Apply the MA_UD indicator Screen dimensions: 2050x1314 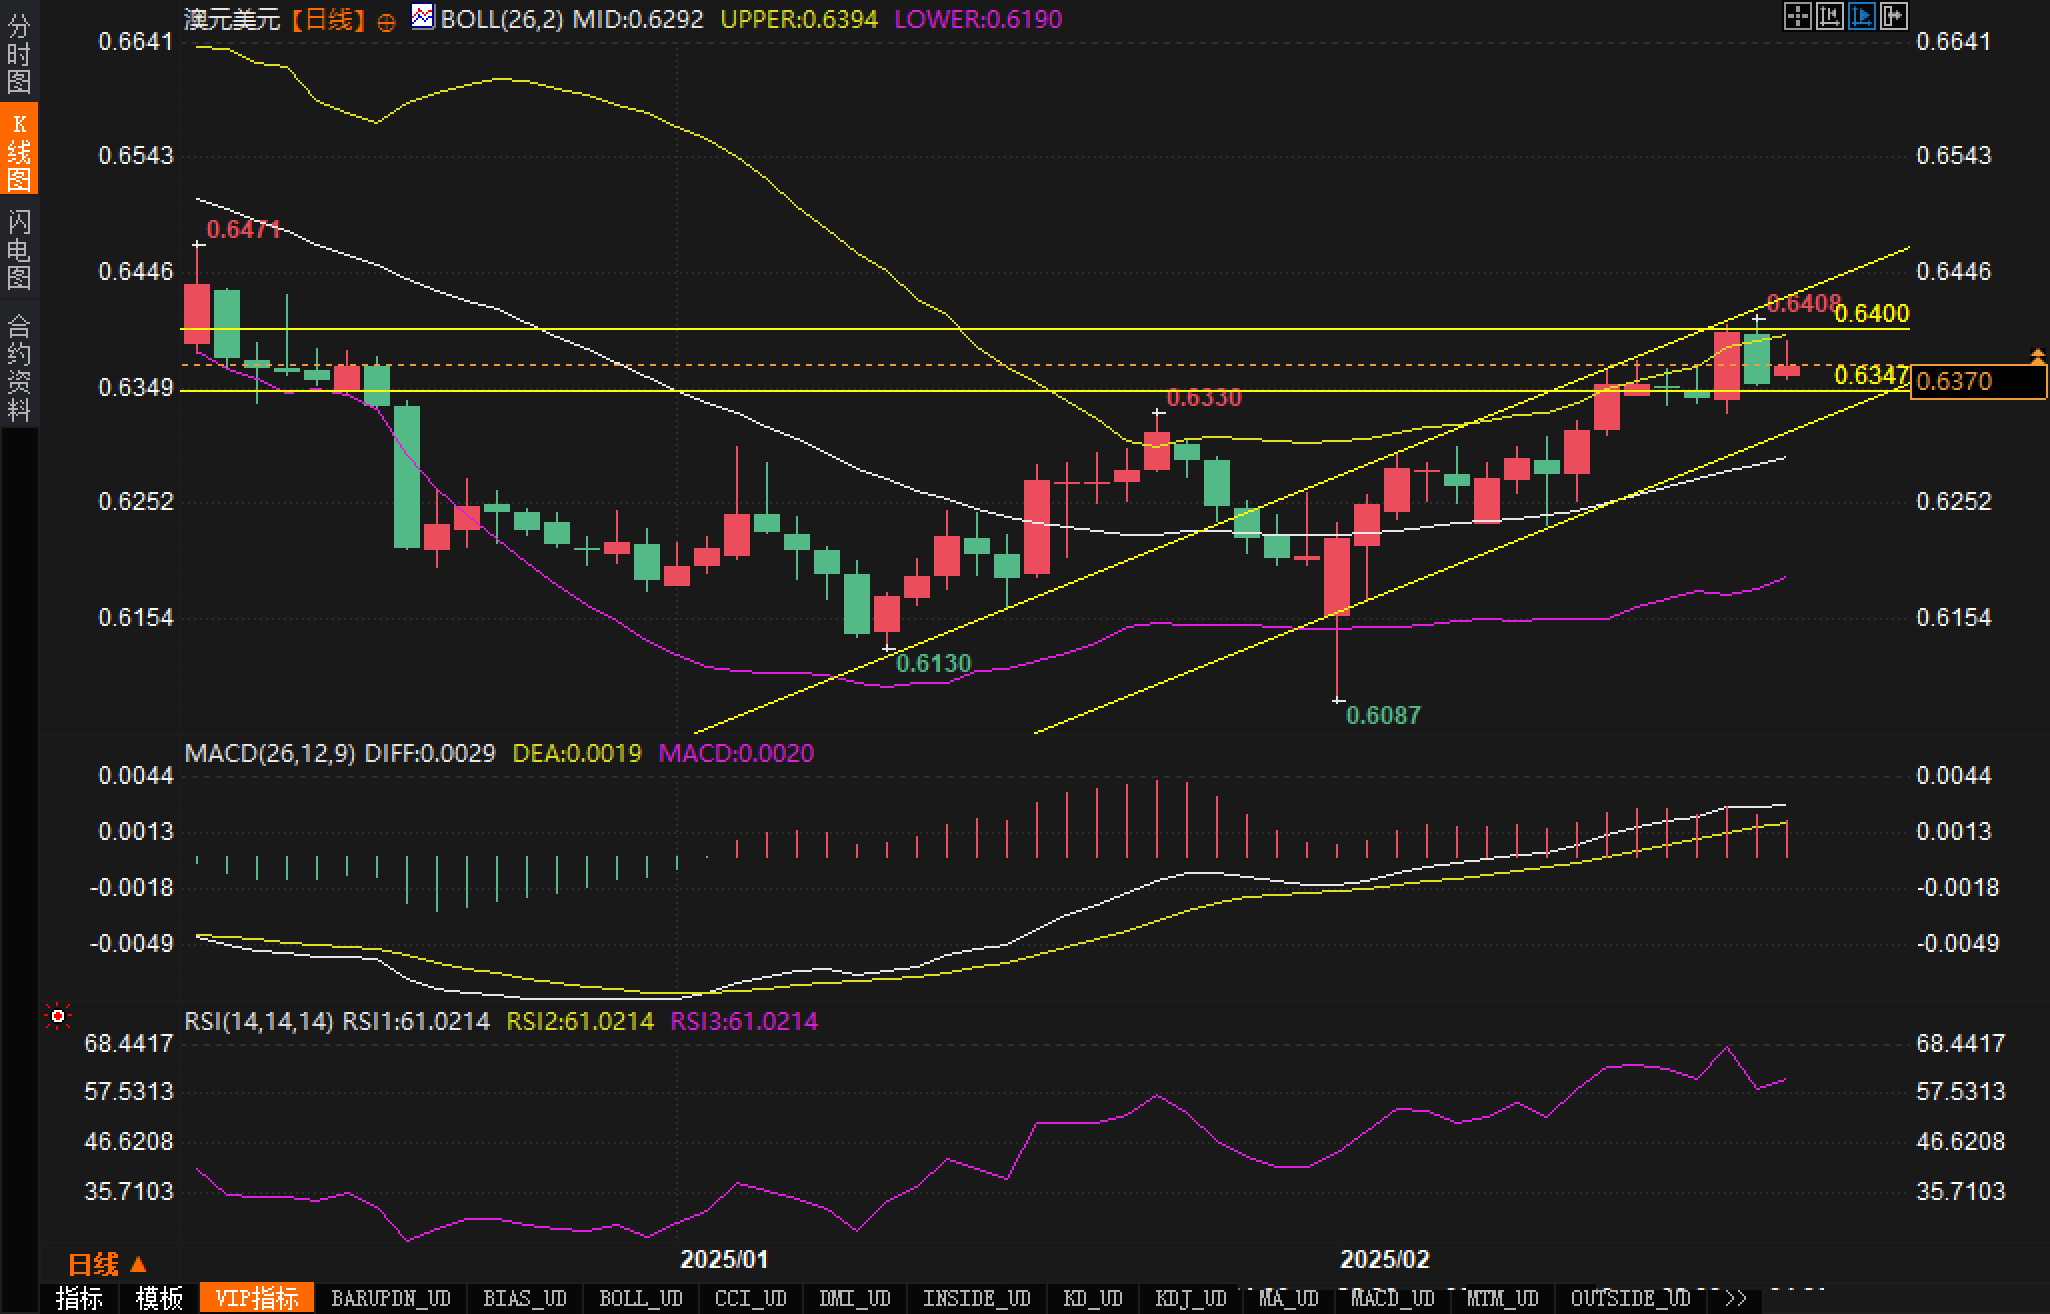coord(1288,1299)
